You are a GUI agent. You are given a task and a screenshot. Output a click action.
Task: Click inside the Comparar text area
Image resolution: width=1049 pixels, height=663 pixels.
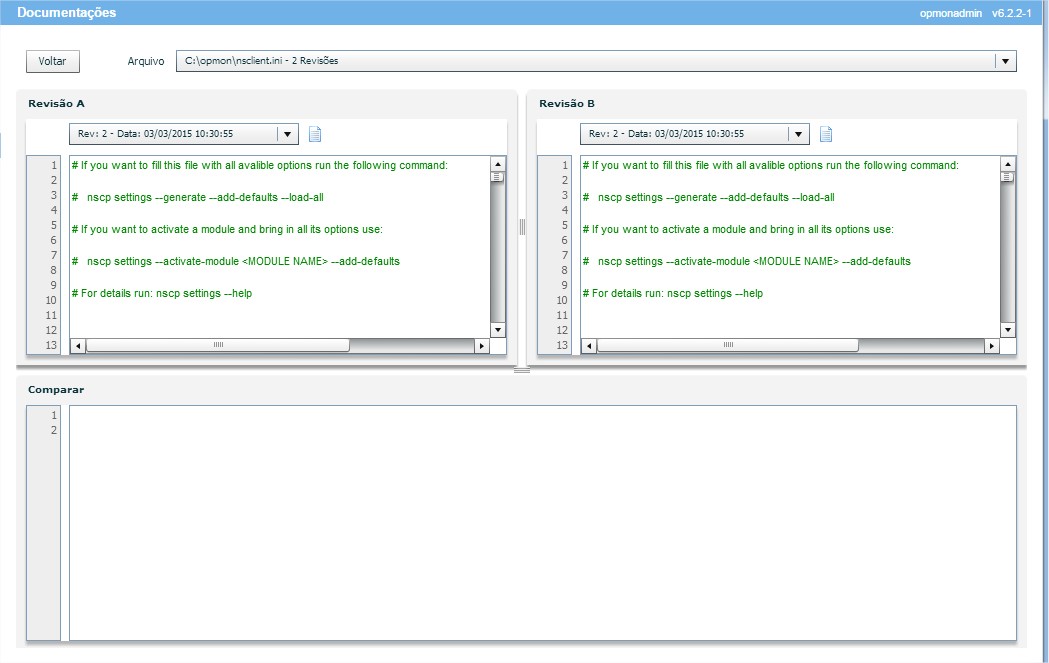point(540,520)
